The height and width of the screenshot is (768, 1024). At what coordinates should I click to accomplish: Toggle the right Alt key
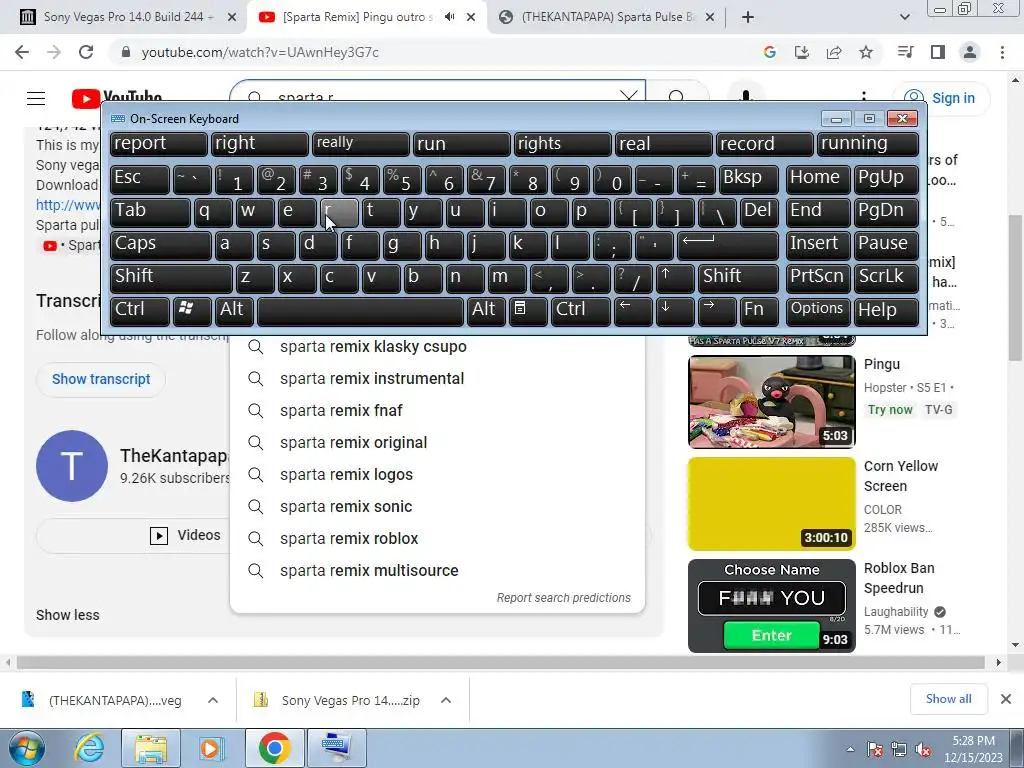486,310
